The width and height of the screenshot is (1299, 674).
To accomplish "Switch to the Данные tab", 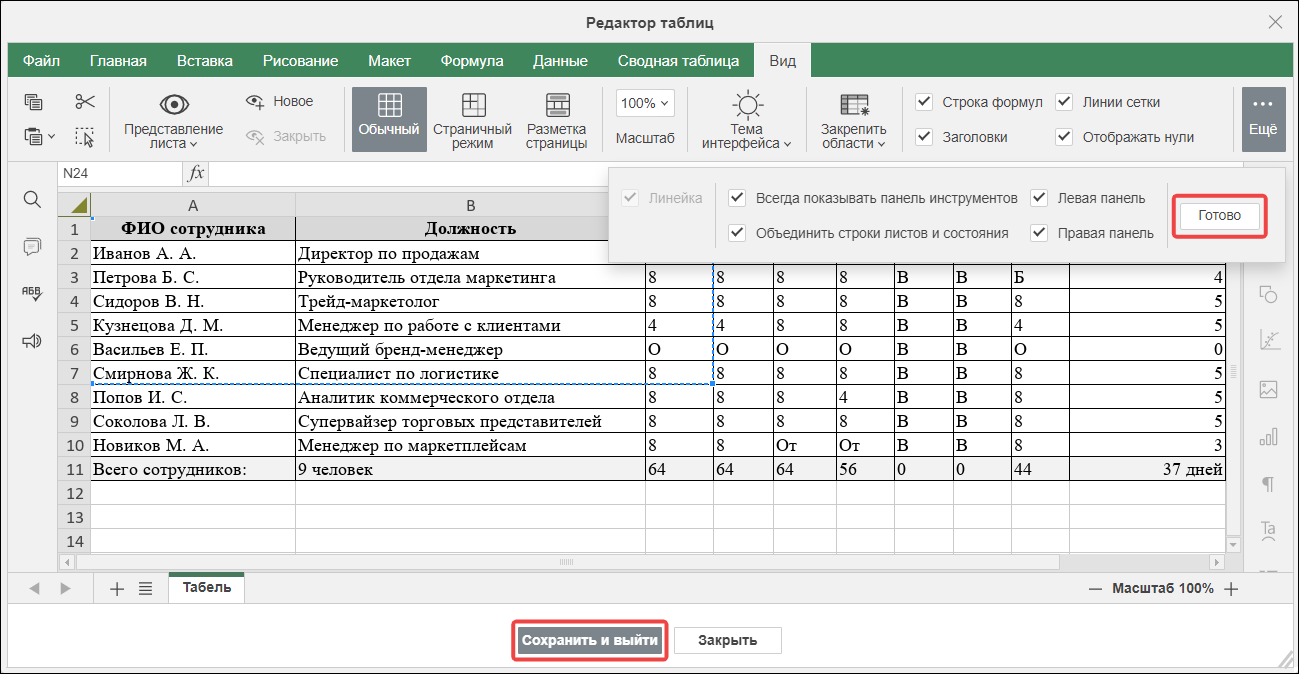I will (x=560, y=61).
